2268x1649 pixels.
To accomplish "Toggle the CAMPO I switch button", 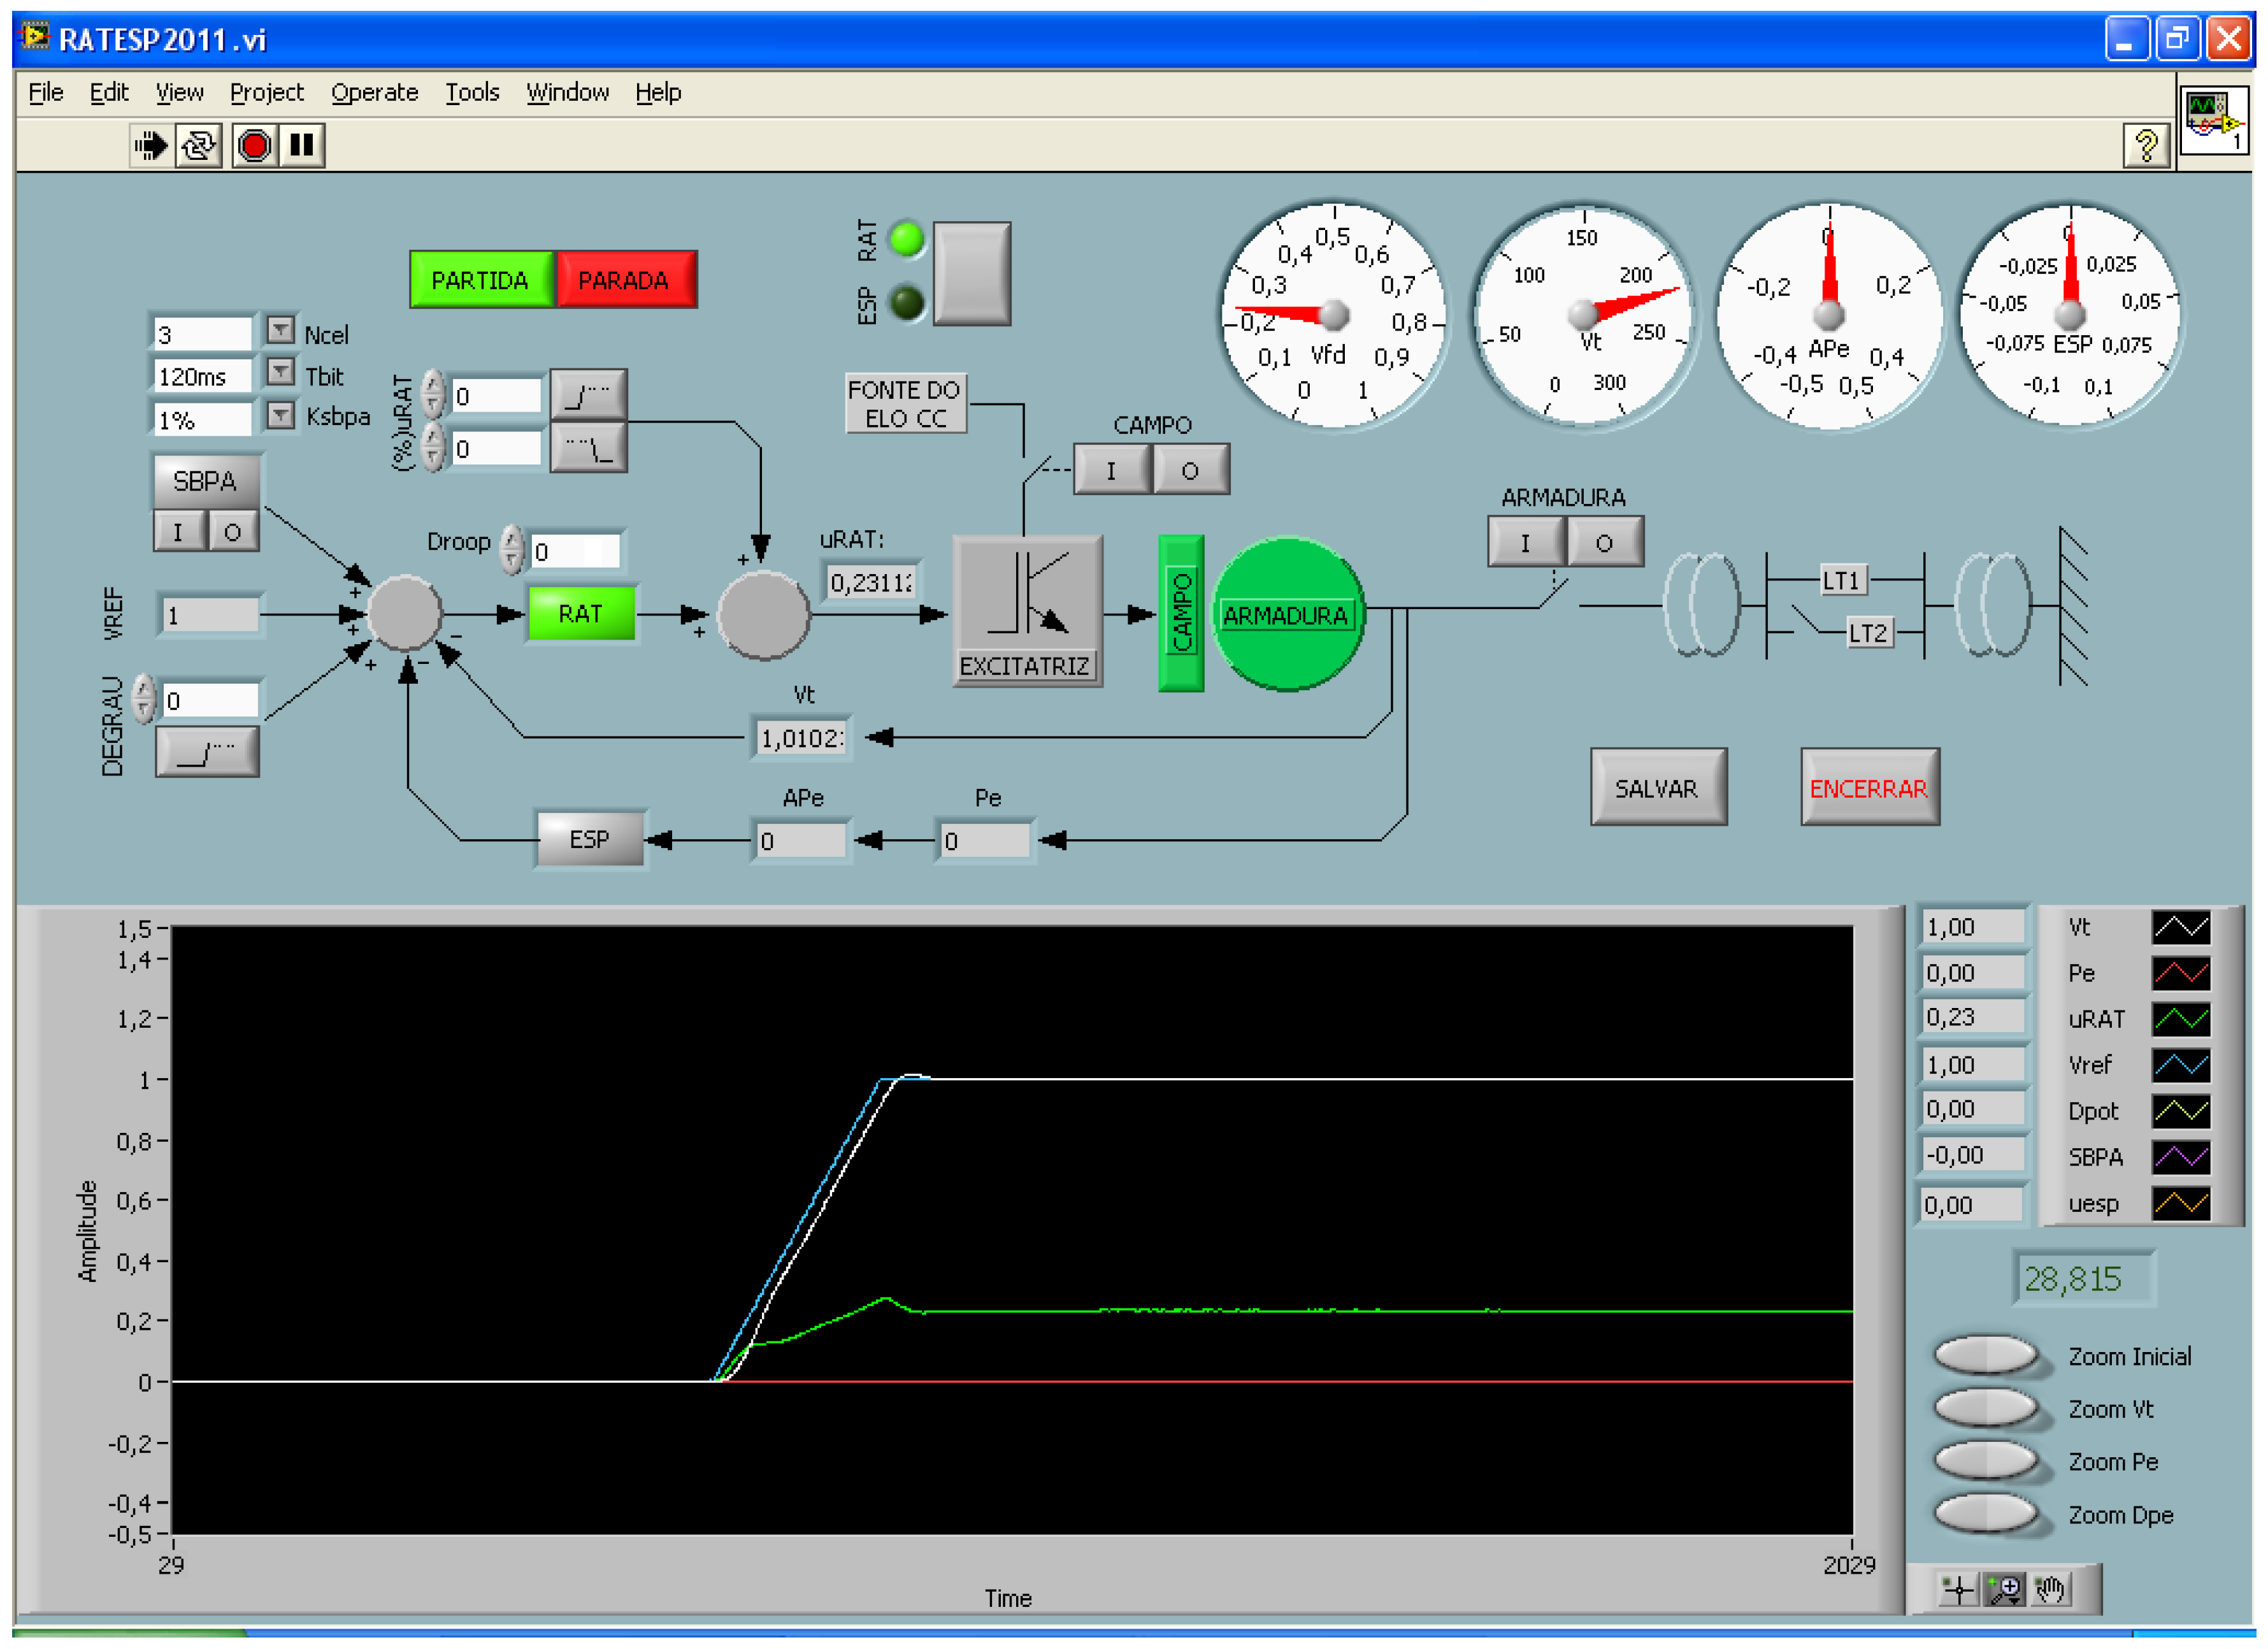I will (1111, 470).
